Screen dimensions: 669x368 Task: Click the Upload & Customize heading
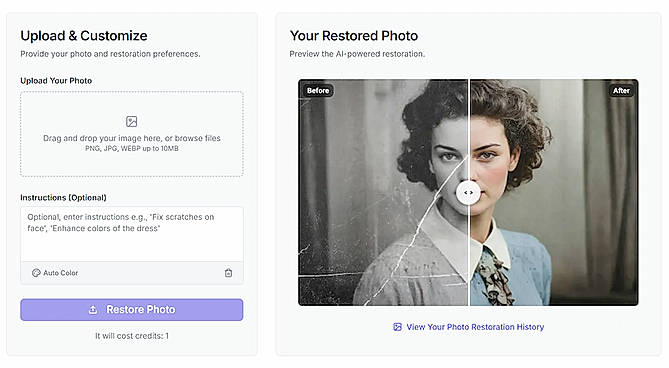point(84,36)
